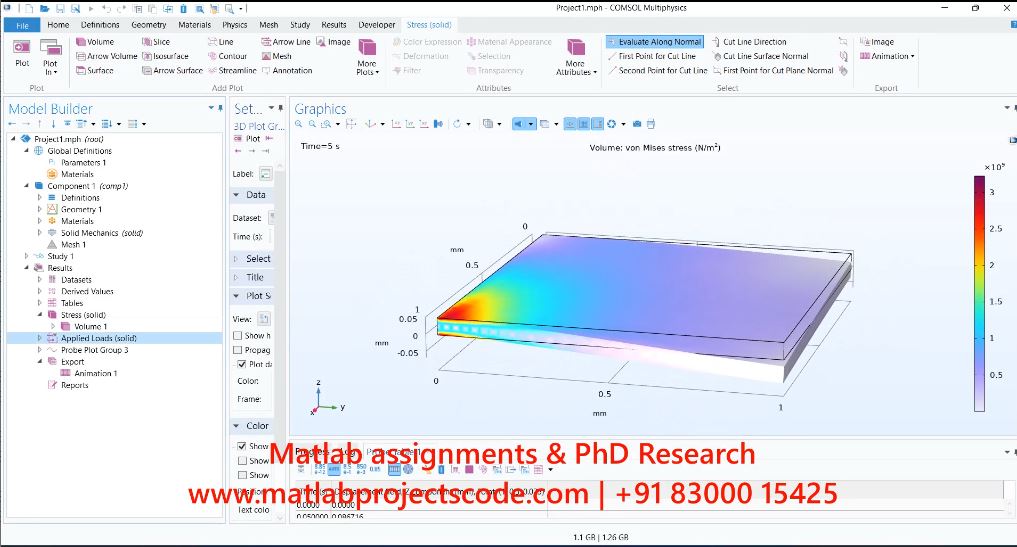Screen dimensions: 1017x547
Task: Uncheck the 'Plot d' checkbox
Action: [241, 364]
